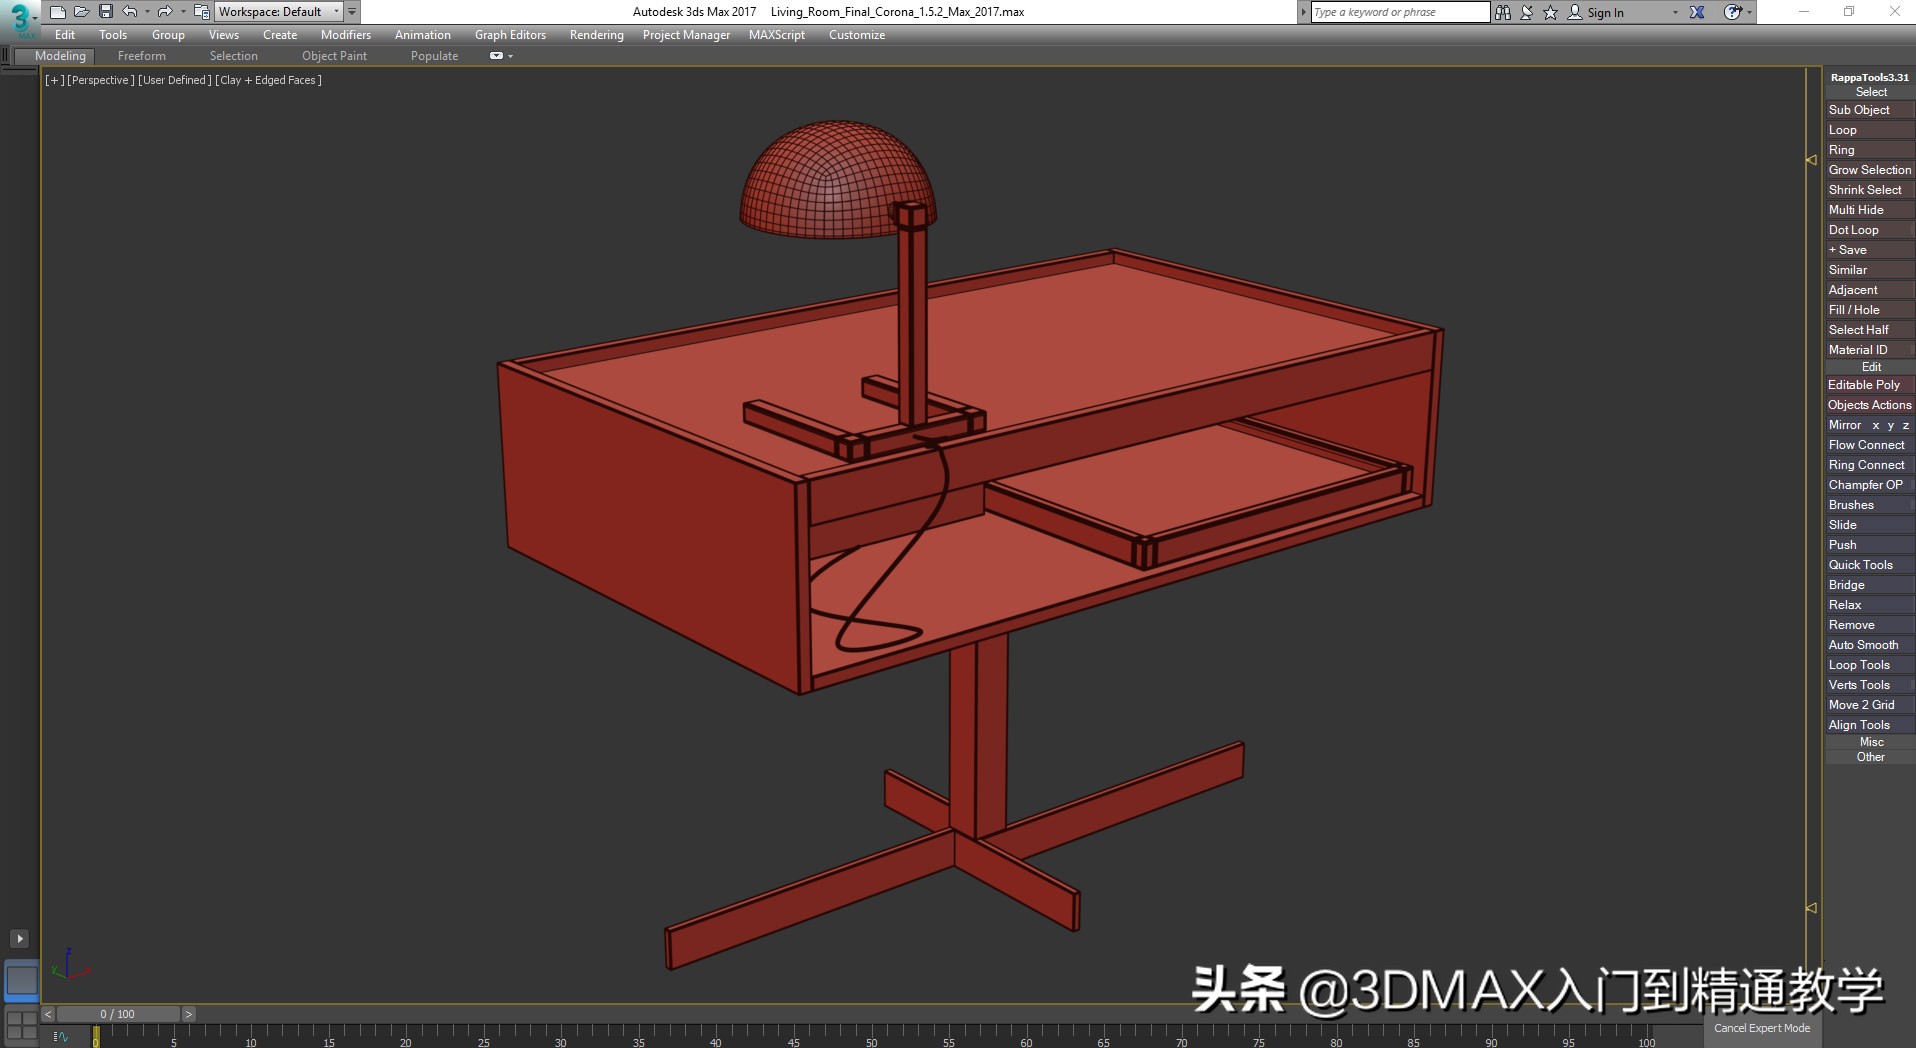Viewport: 1916px width, 1048px height.
Task: Click the Auto Smooth button
Action: tap(1870, 645)
